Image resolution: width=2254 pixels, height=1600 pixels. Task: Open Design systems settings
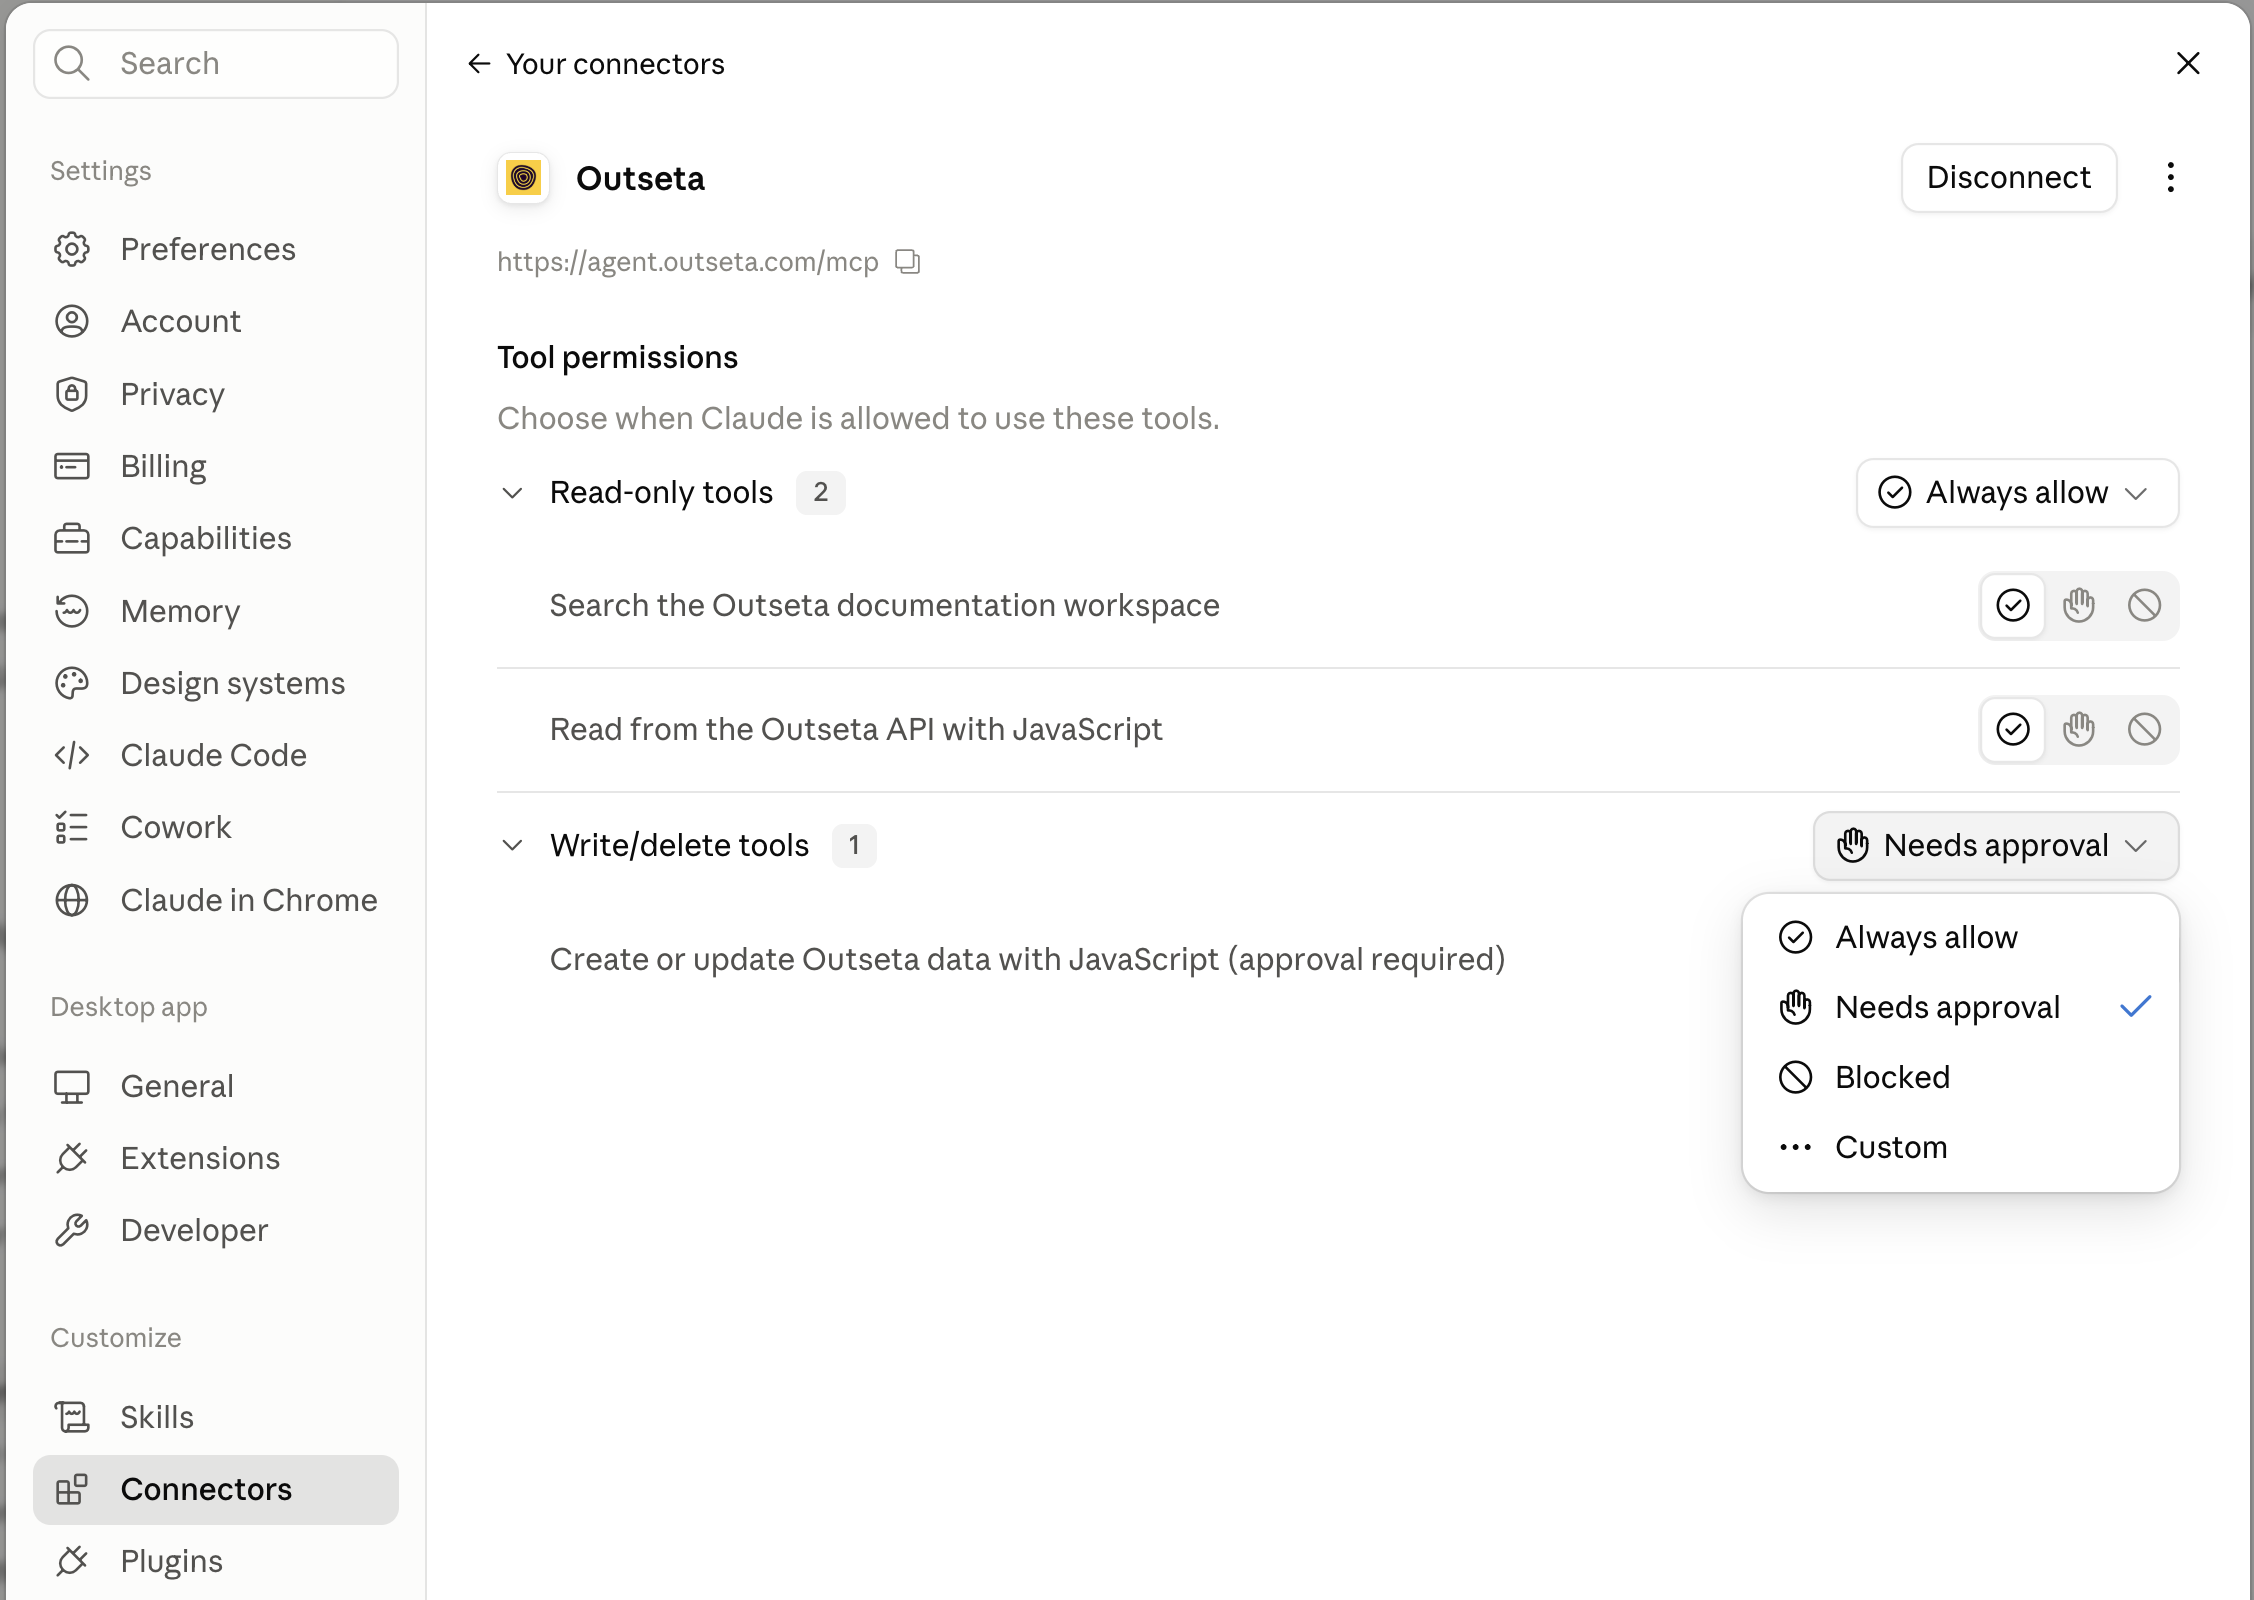point(216,683)
